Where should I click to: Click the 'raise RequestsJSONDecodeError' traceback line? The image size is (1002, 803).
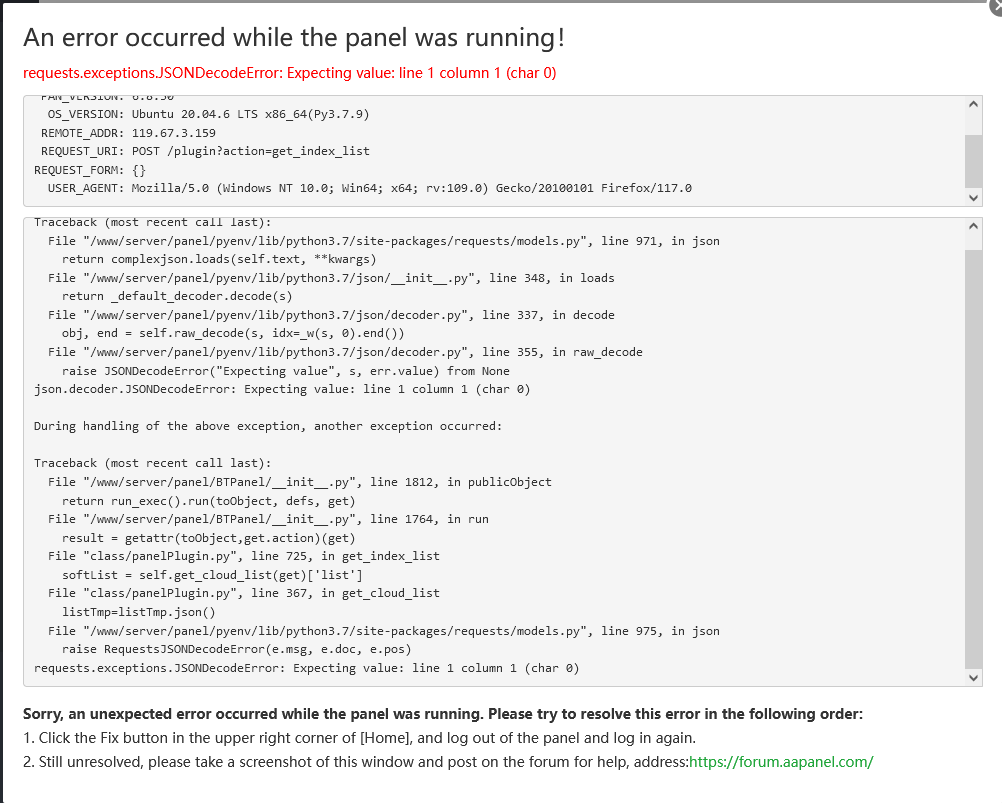(x=238, y=649)
